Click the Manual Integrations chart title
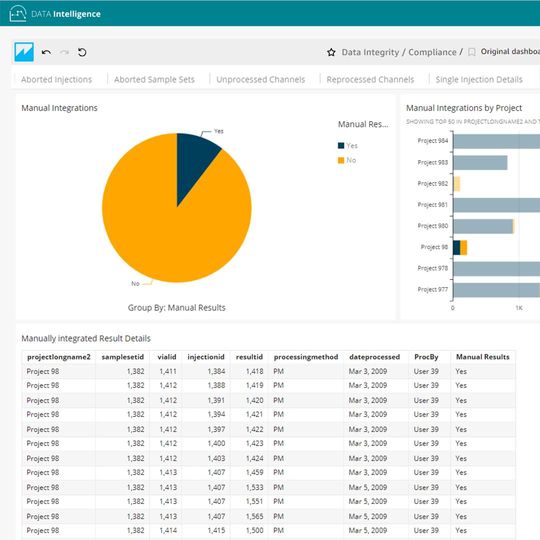This screenshot has width=540, height=540. coord(59,108)
